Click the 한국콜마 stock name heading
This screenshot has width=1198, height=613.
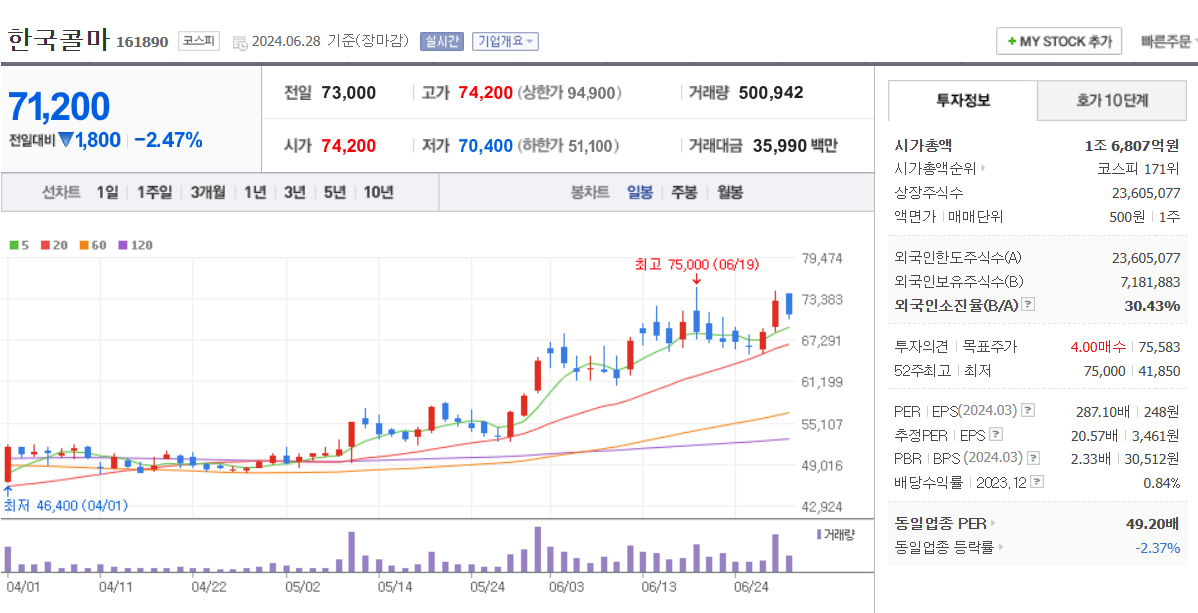pyautogui.click(x=58, y=40)
